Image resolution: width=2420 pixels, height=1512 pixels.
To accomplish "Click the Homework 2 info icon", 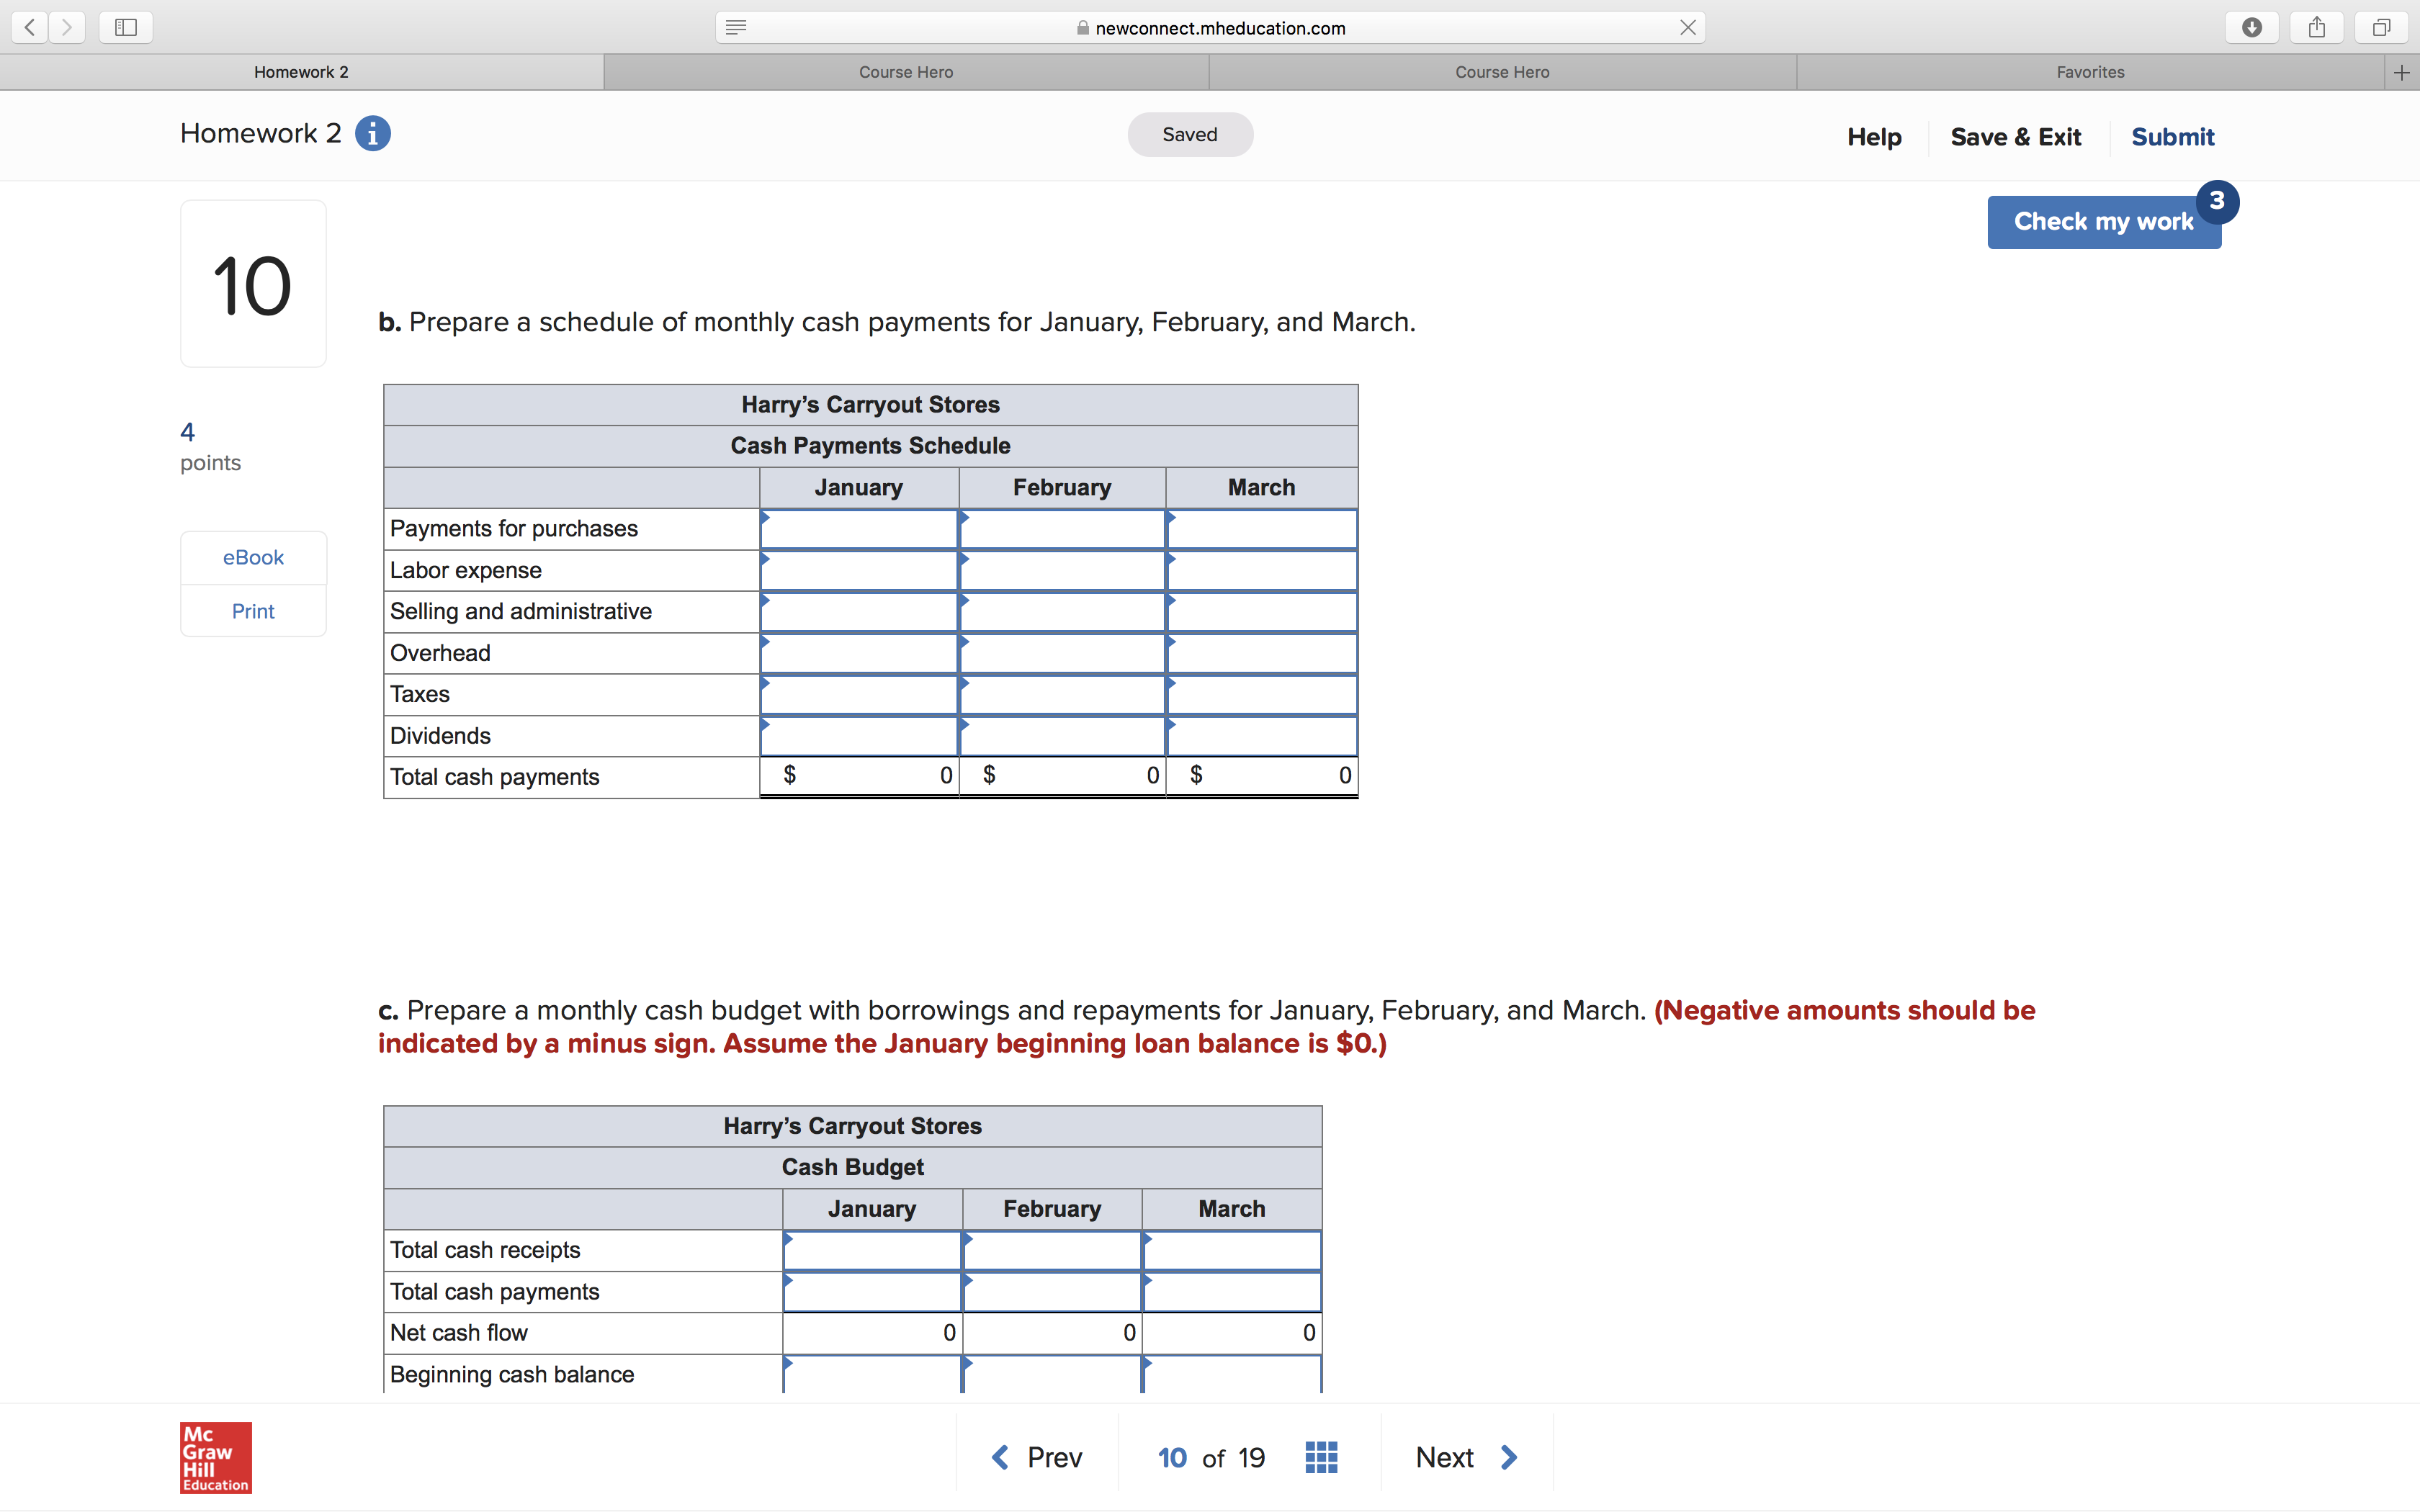I will 373,133.
